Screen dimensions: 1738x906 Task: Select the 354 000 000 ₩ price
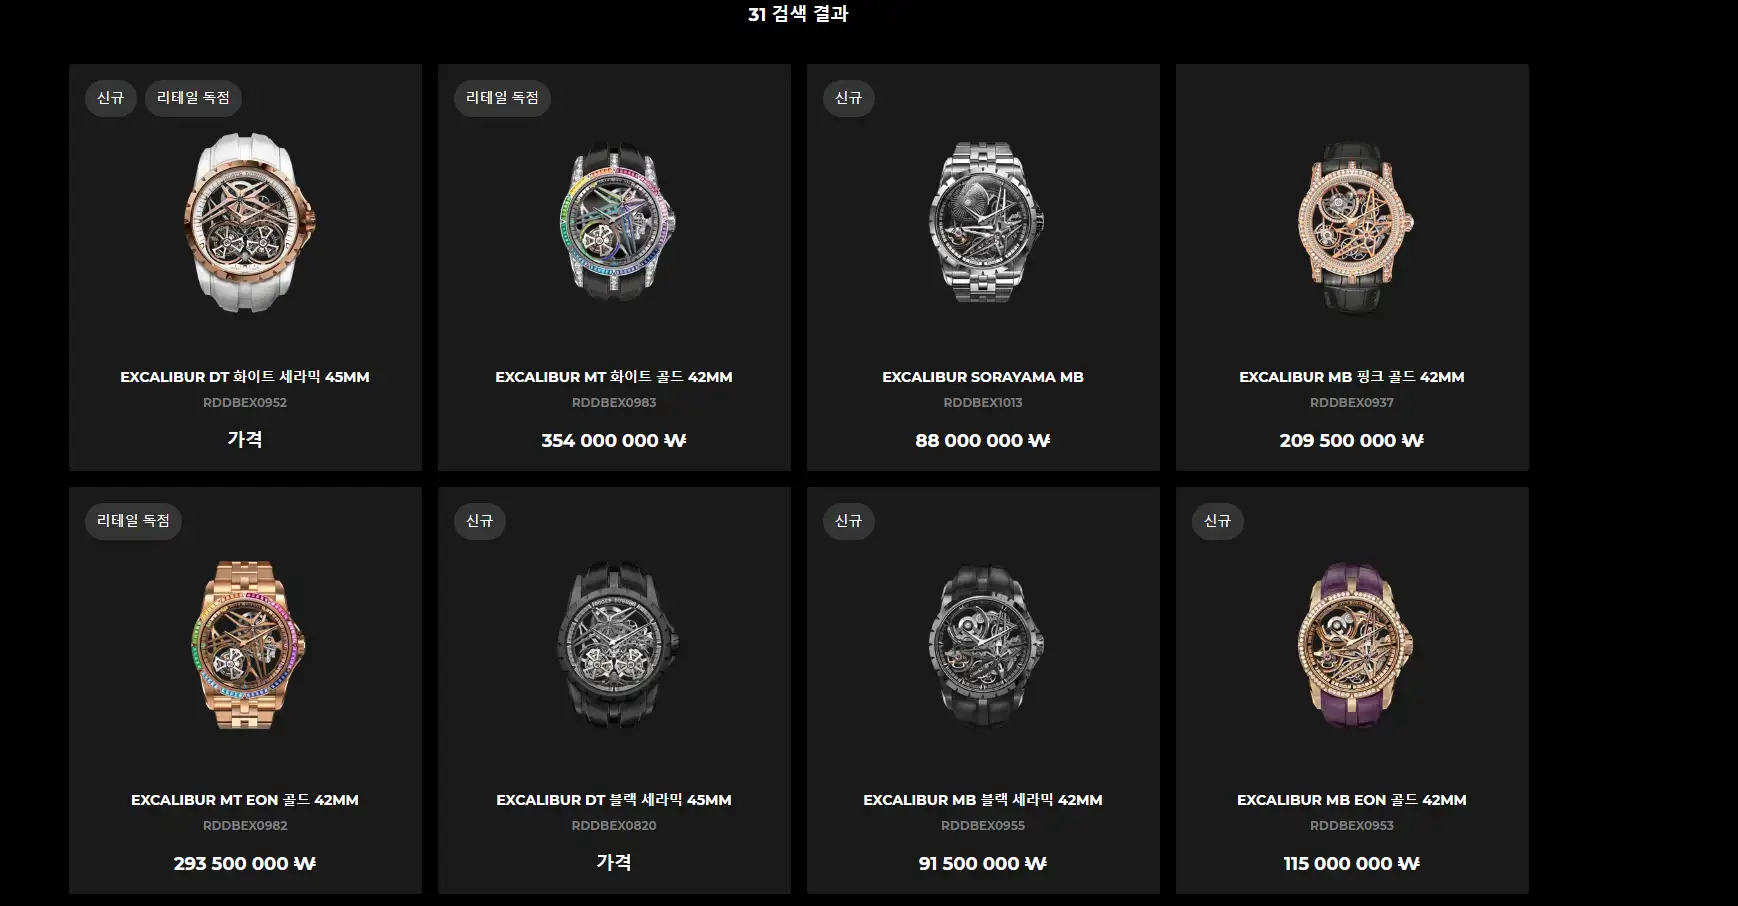614,440
